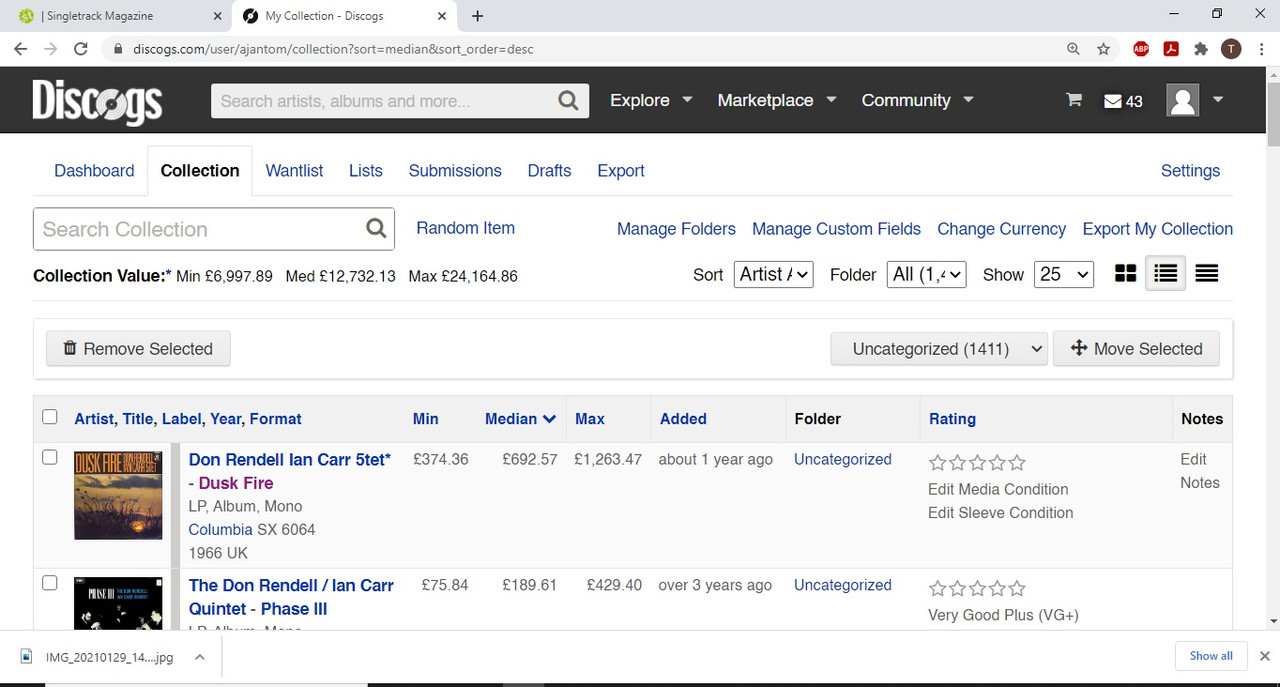This screenshot has width=1280, height=687.
Task: Open the Chrome three-dot menu
Action: 1259,49
